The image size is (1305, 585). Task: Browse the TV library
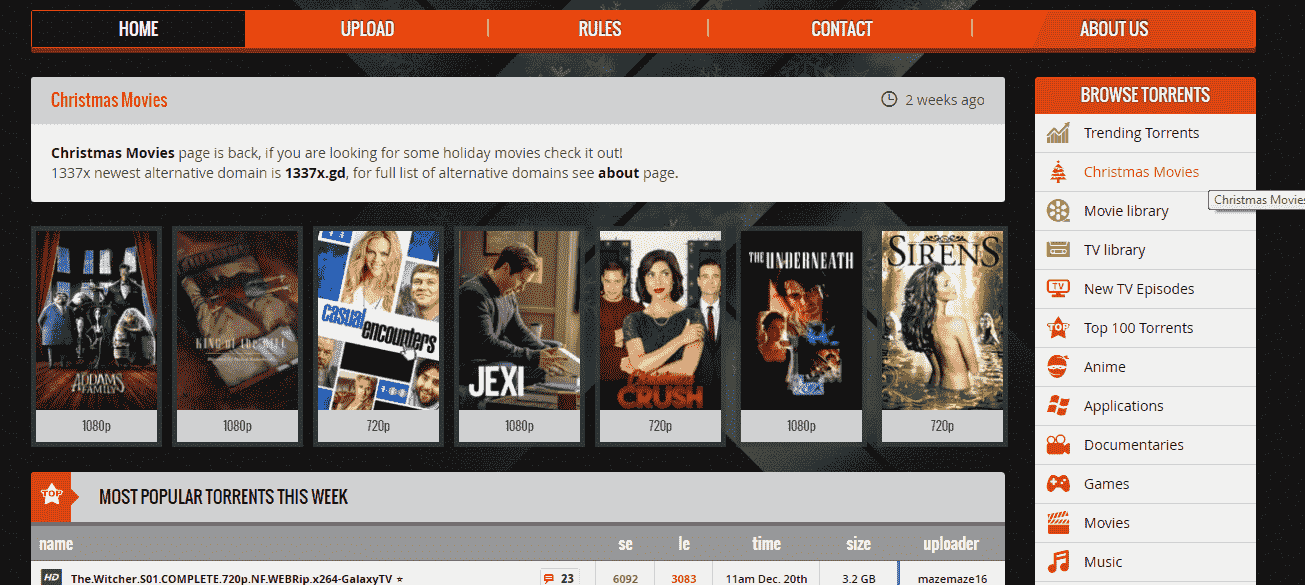(x=1114, y=250)
